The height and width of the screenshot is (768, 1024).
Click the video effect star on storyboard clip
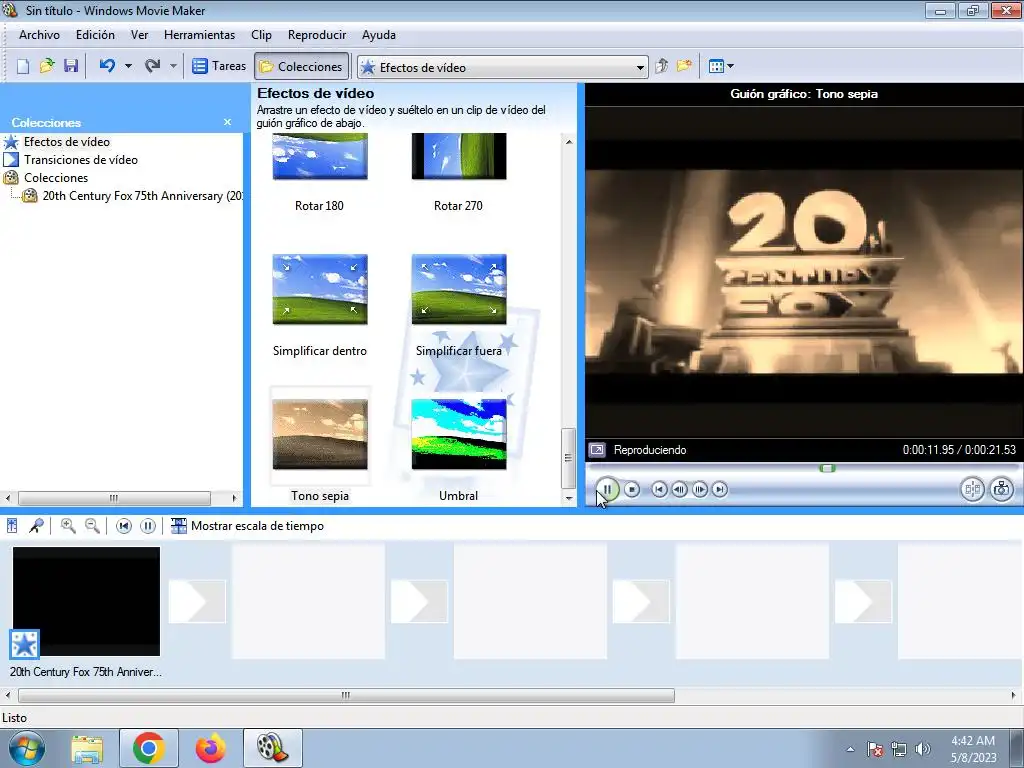point(25,645)
